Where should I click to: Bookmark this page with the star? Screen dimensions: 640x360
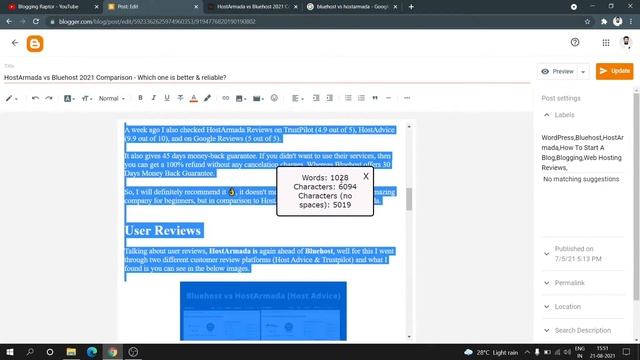[x=587, y=22]
